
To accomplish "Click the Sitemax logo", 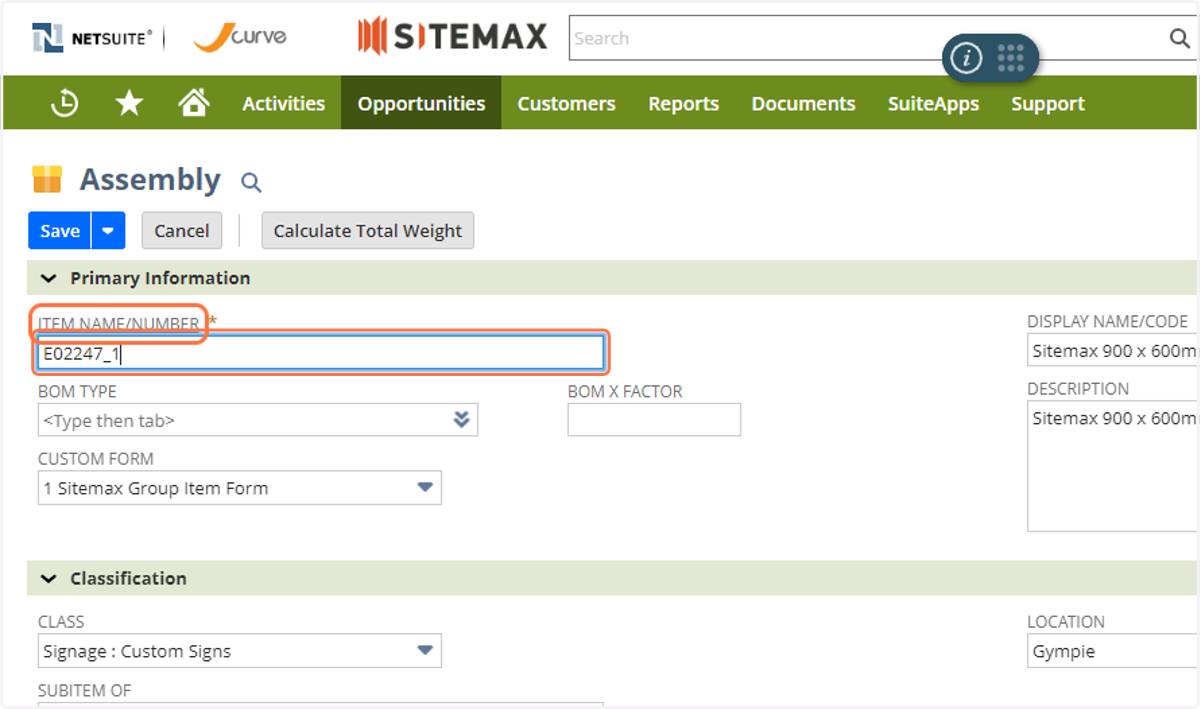I will (453, 37).
